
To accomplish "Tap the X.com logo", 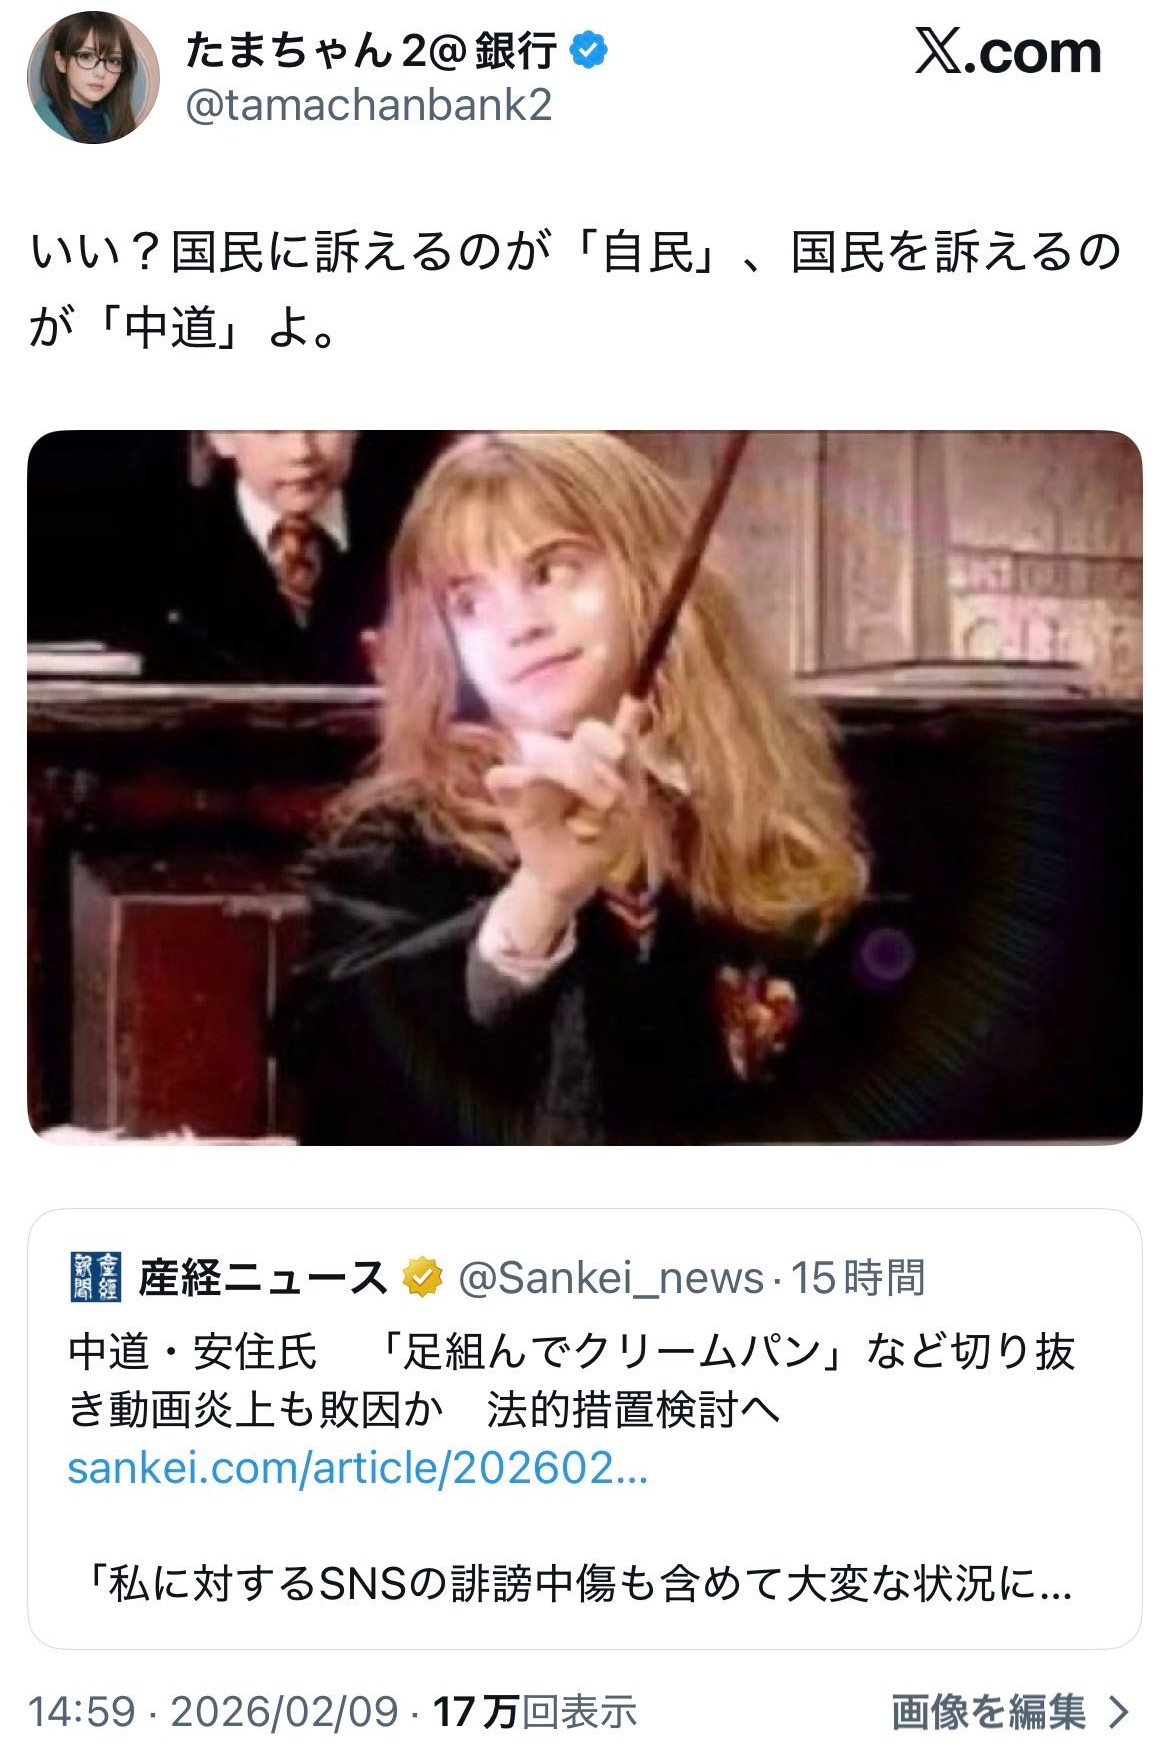I will pyautogui.click(x=1008, y=52).
